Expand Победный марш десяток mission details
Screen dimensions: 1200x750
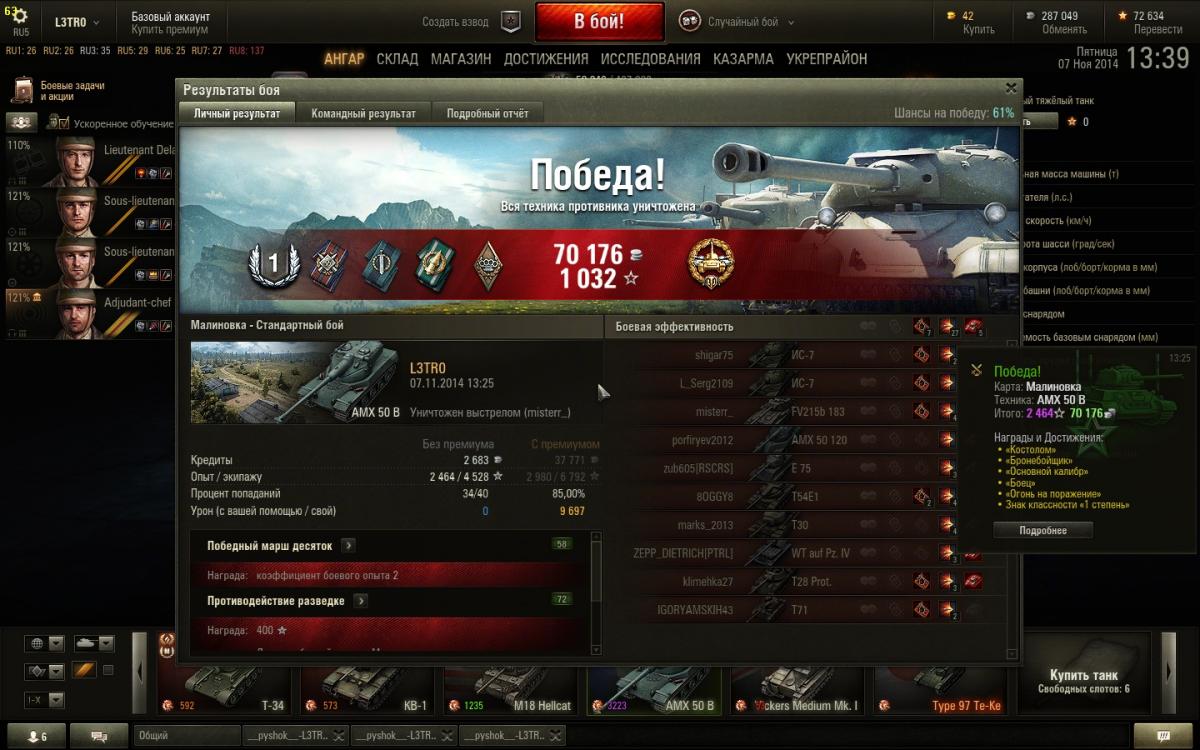point(348,546)
